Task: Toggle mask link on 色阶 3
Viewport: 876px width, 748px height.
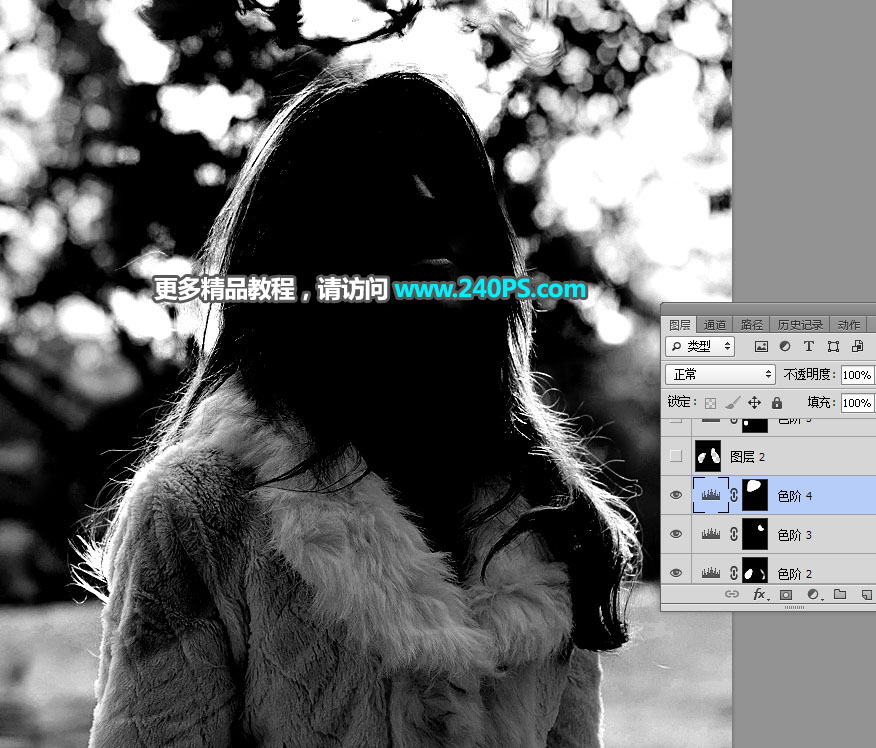Action: click(734, 534)
